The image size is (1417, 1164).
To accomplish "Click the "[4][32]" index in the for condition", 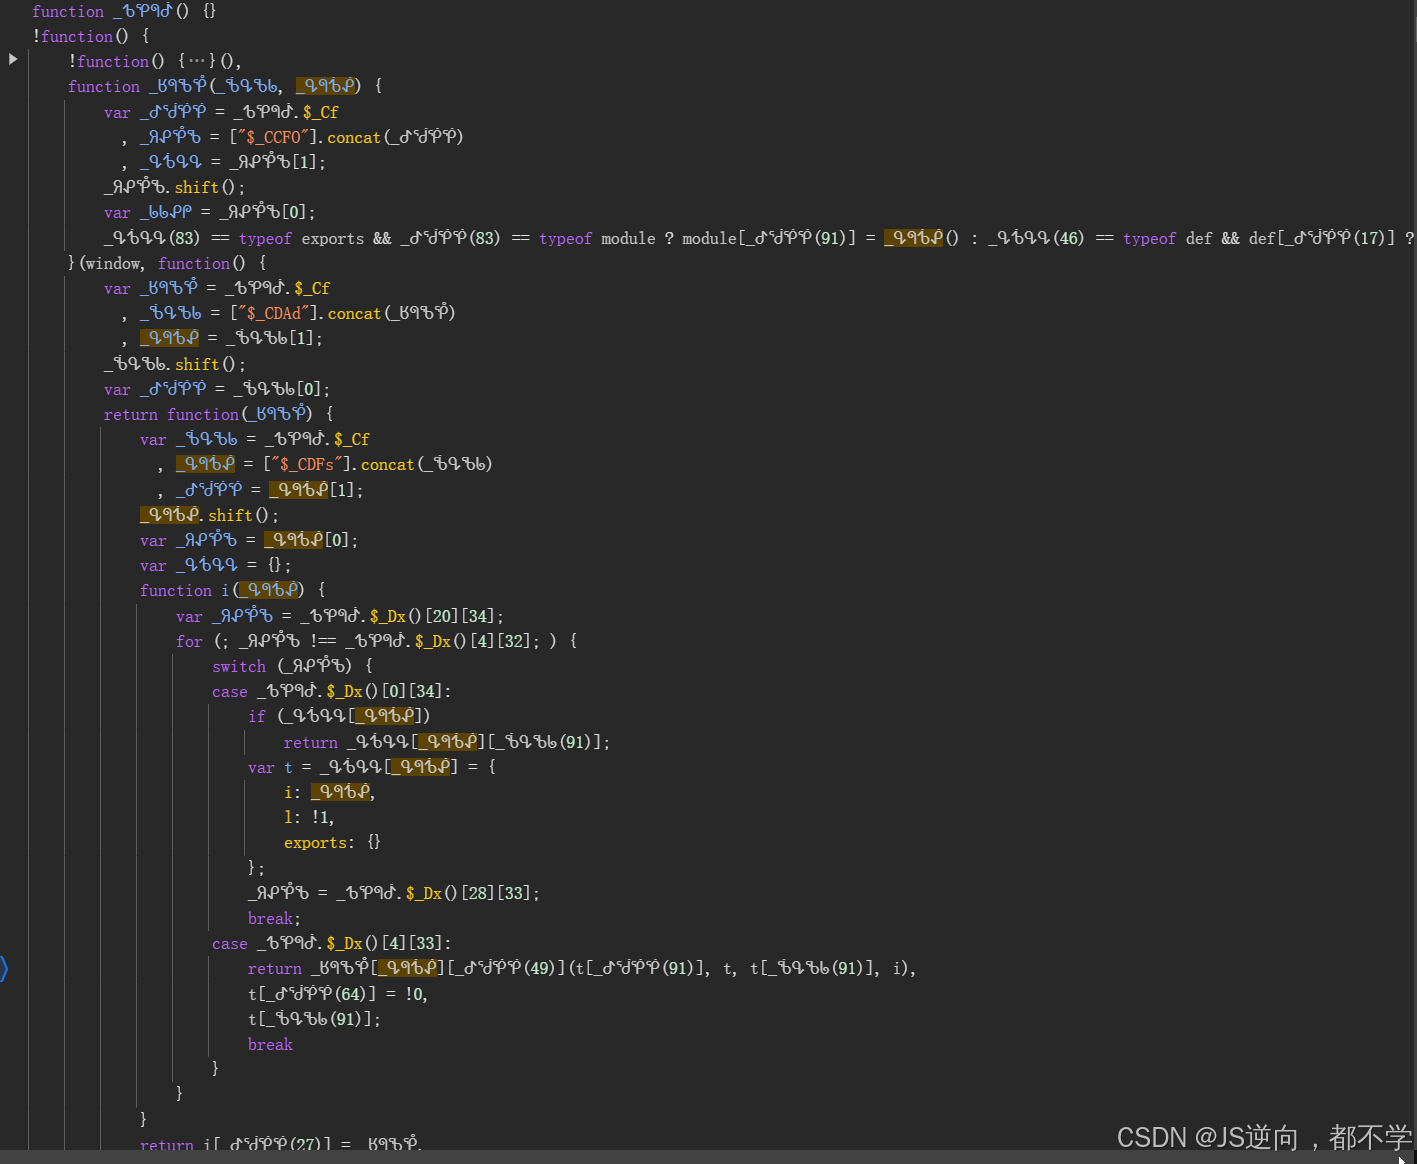I will (x=504, y=641).
